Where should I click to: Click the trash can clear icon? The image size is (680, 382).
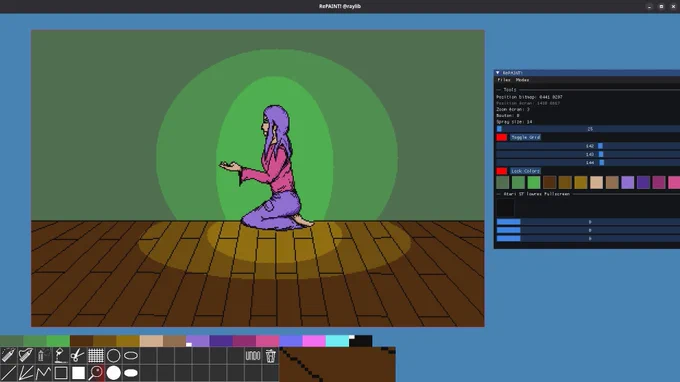270,356
